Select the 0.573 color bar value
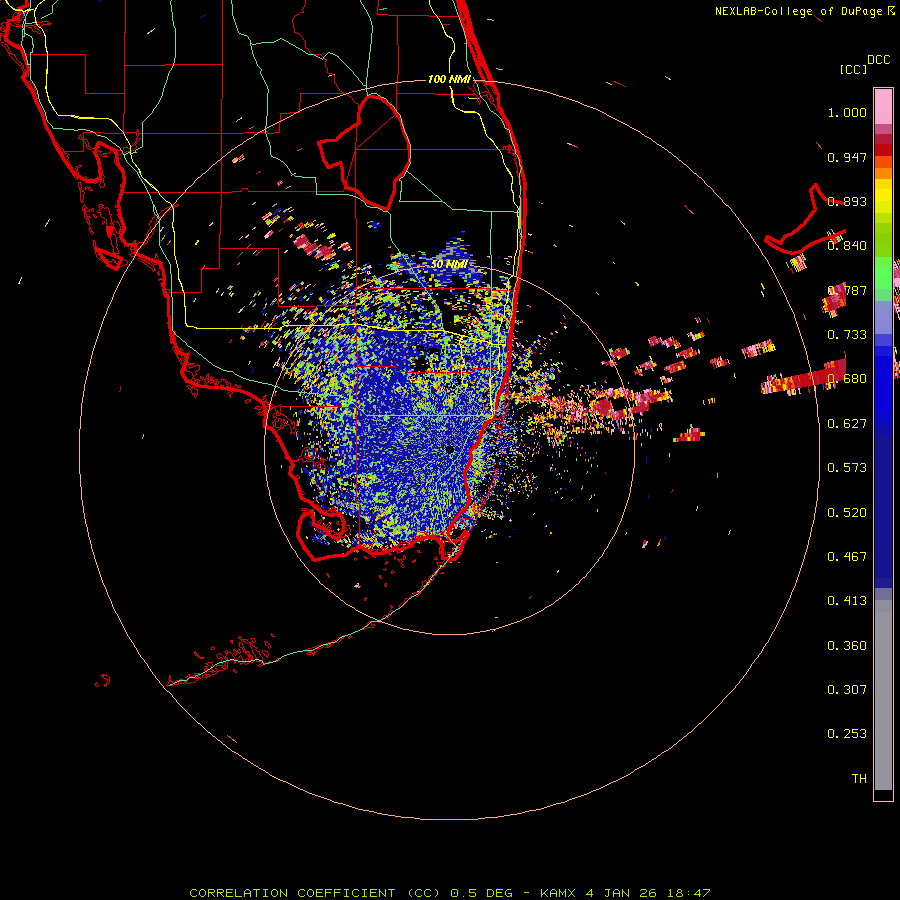This screenshot has width=900, height=900. click(x=847, y=468)
